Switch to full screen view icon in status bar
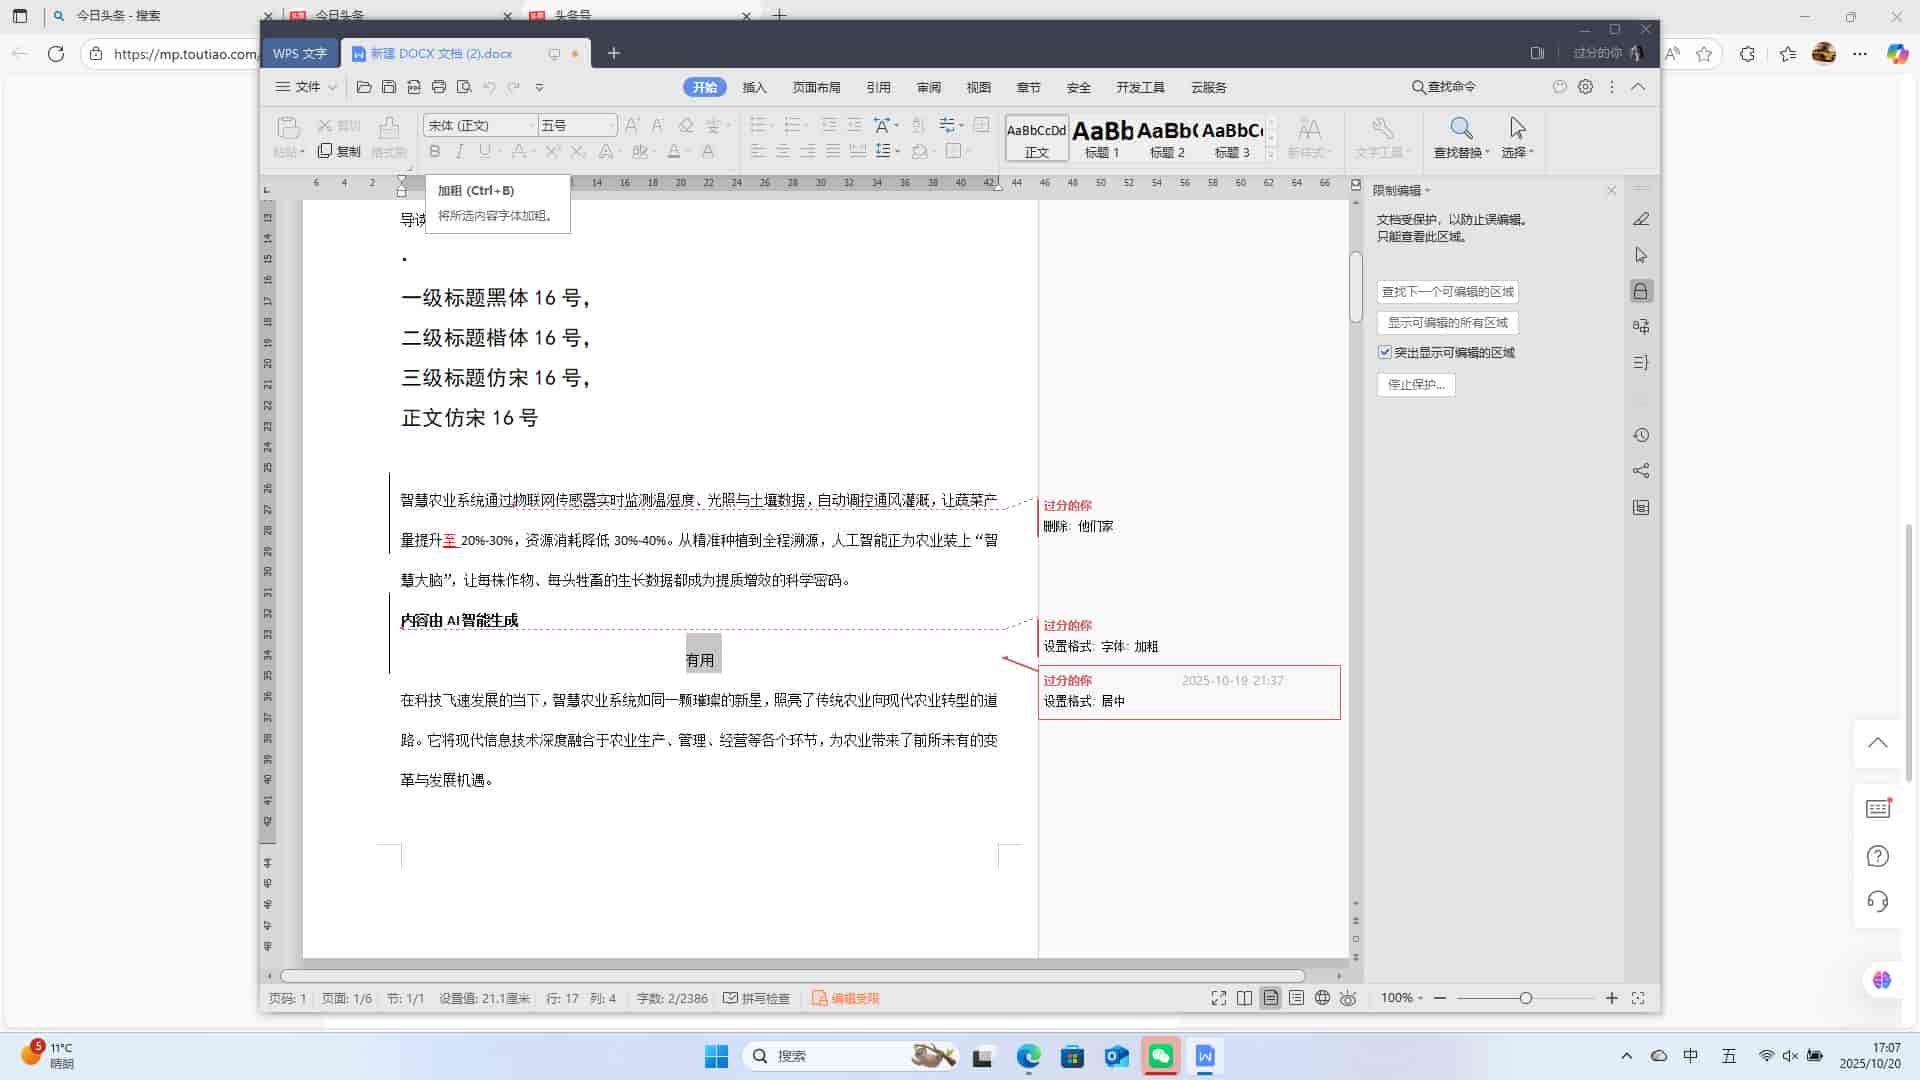The width and height of the screenshot is (1920, 1080). 1219,998
